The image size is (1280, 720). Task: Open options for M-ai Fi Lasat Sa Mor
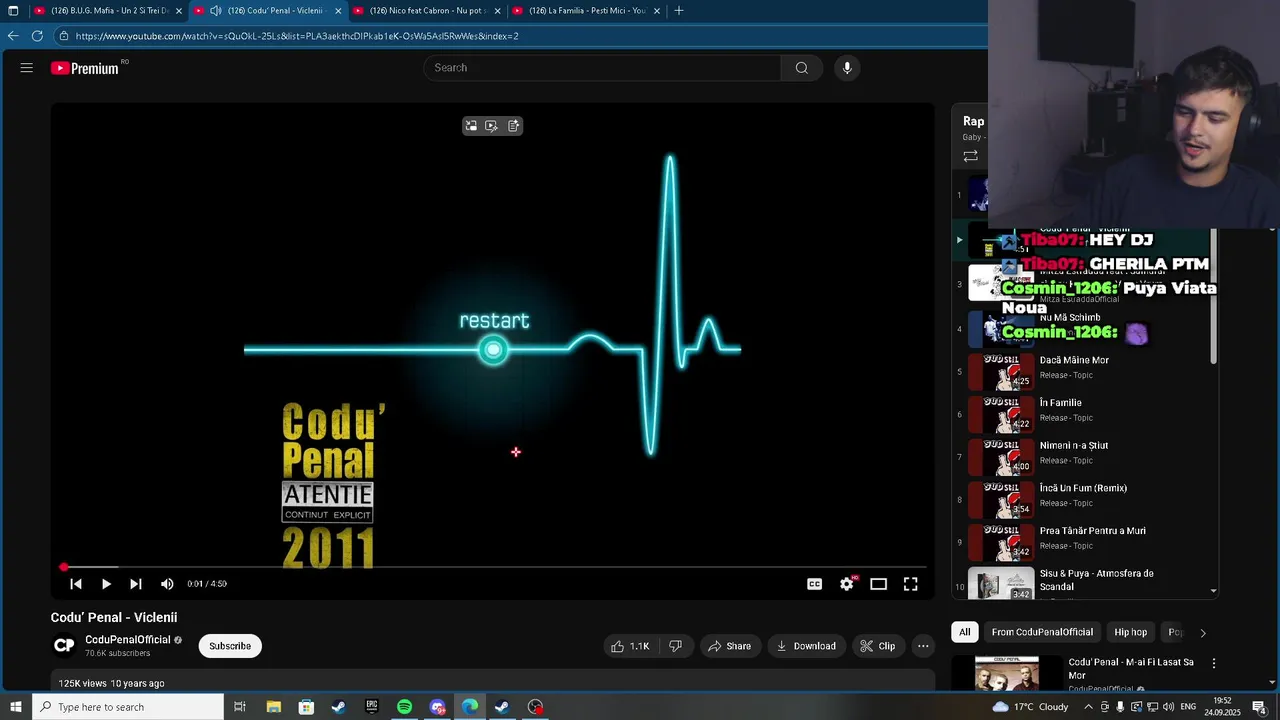(1214, 663)
